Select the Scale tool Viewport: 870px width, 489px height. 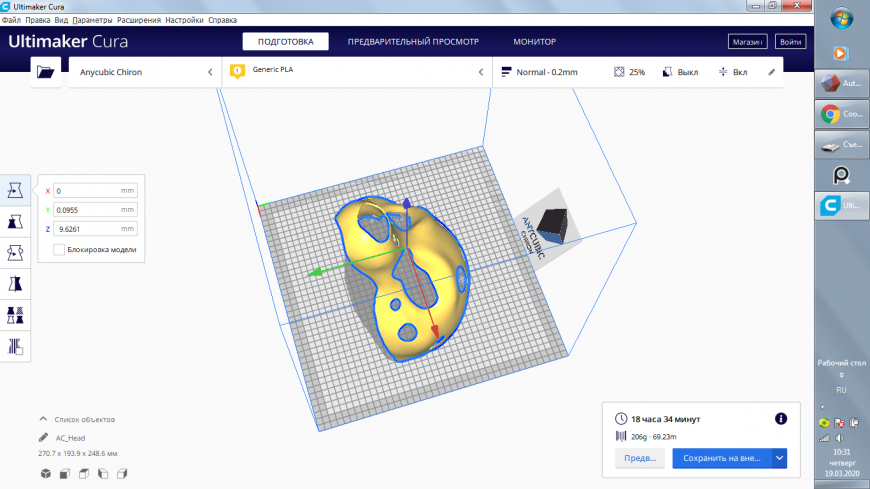point(15,222)
